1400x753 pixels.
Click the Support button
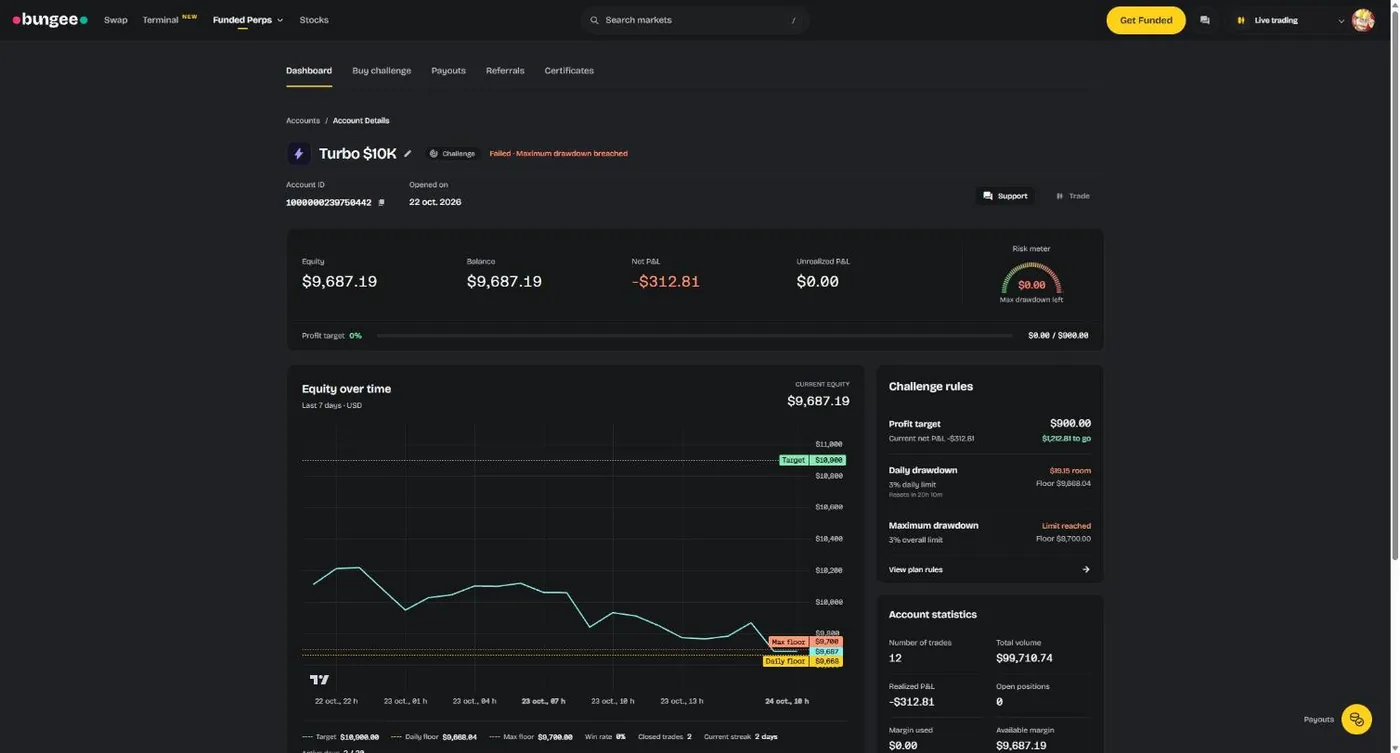tap(1005, 196)
